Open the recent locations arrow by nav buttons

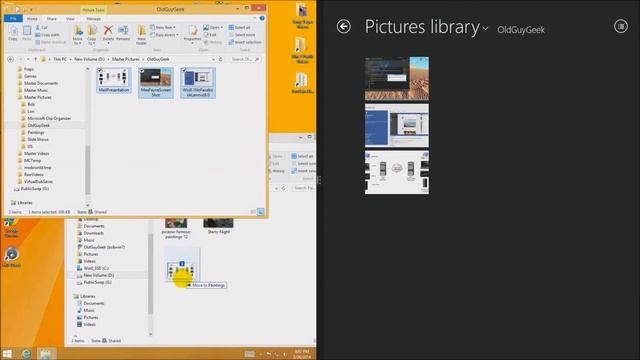[28, 59]
